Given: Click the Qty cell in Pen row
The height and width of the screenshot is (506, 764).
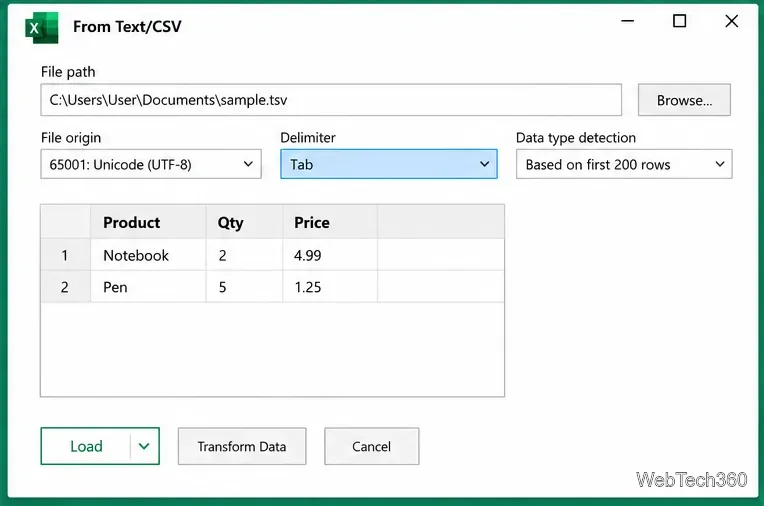Looking at the screenshot, I should coord(244,287).
